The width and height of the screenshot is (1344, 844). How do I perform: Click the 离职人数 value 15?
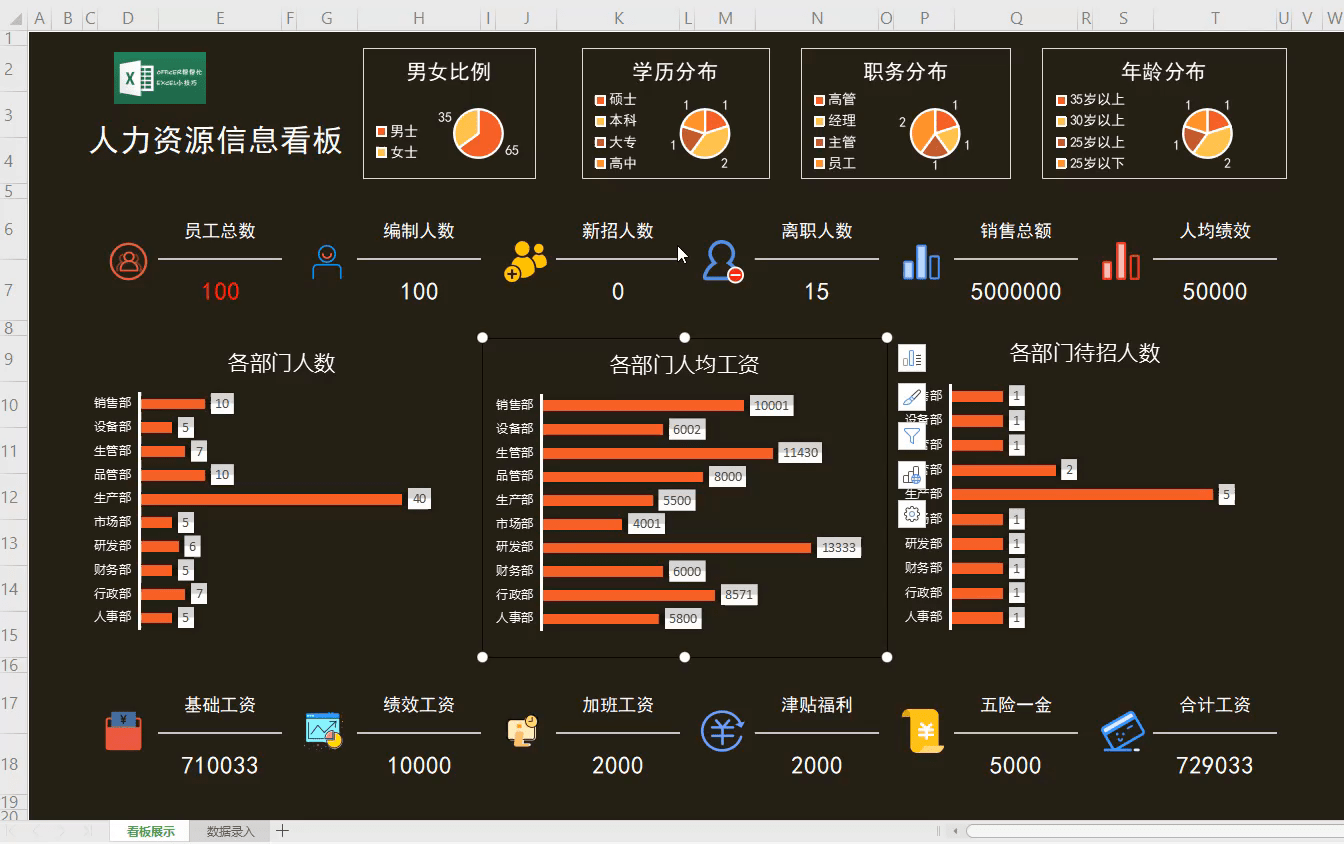(x=817, y=292)
